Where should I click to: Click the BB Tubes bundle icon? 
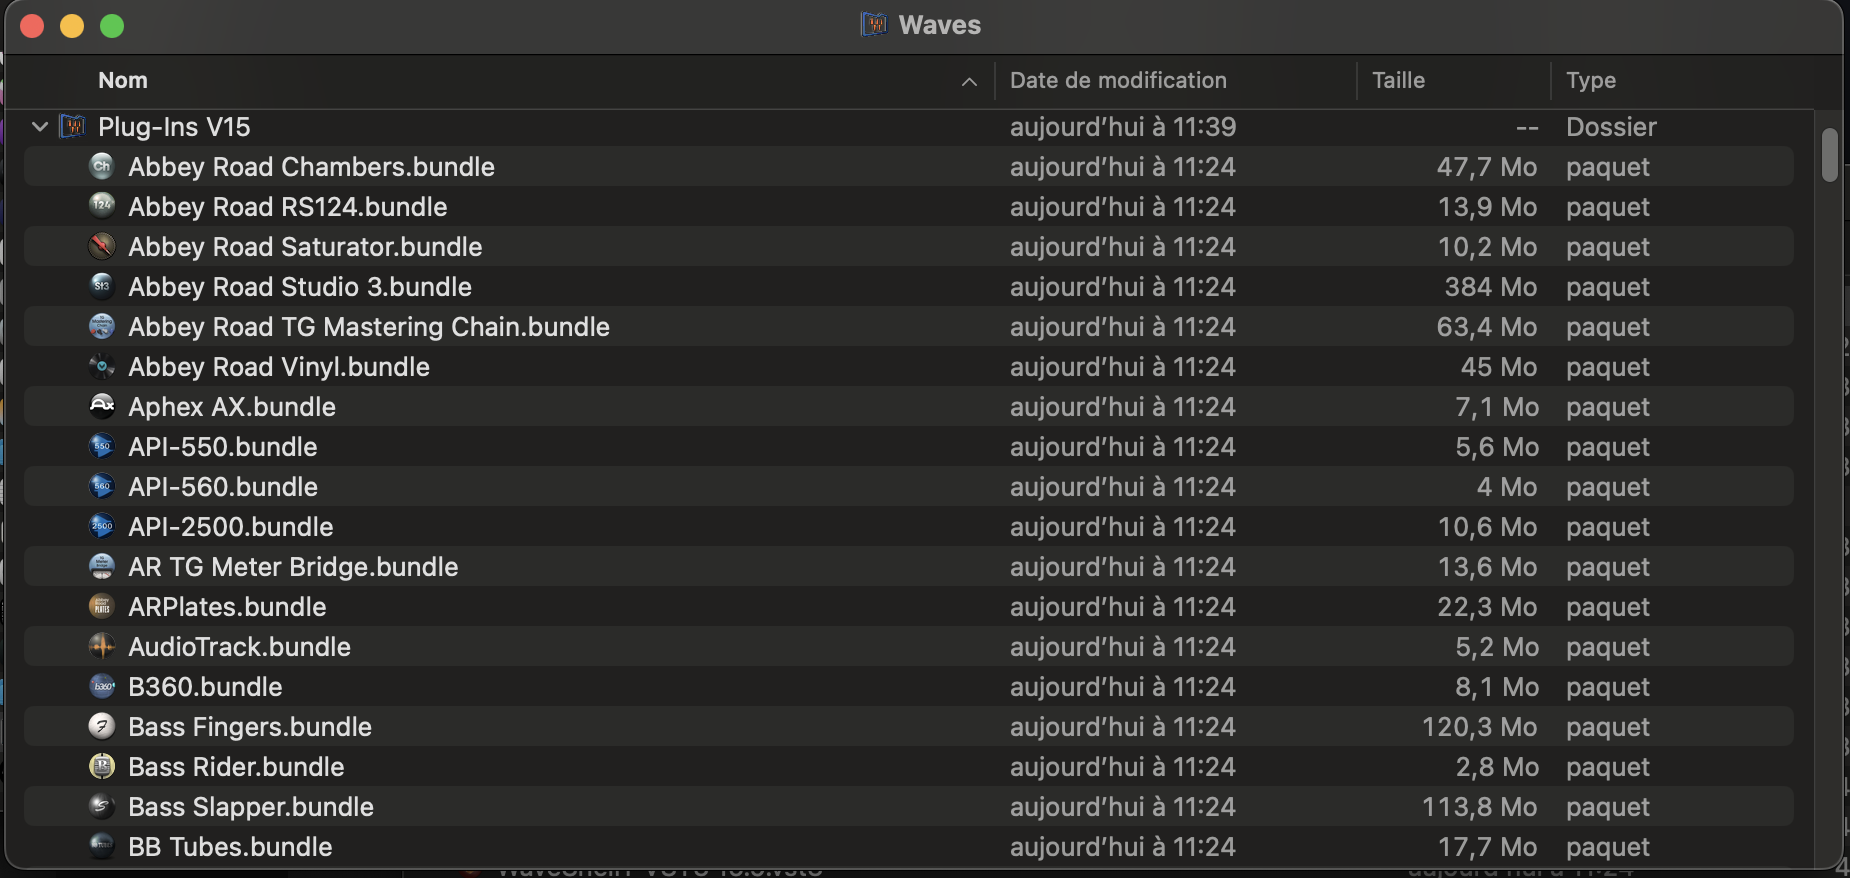102,846
